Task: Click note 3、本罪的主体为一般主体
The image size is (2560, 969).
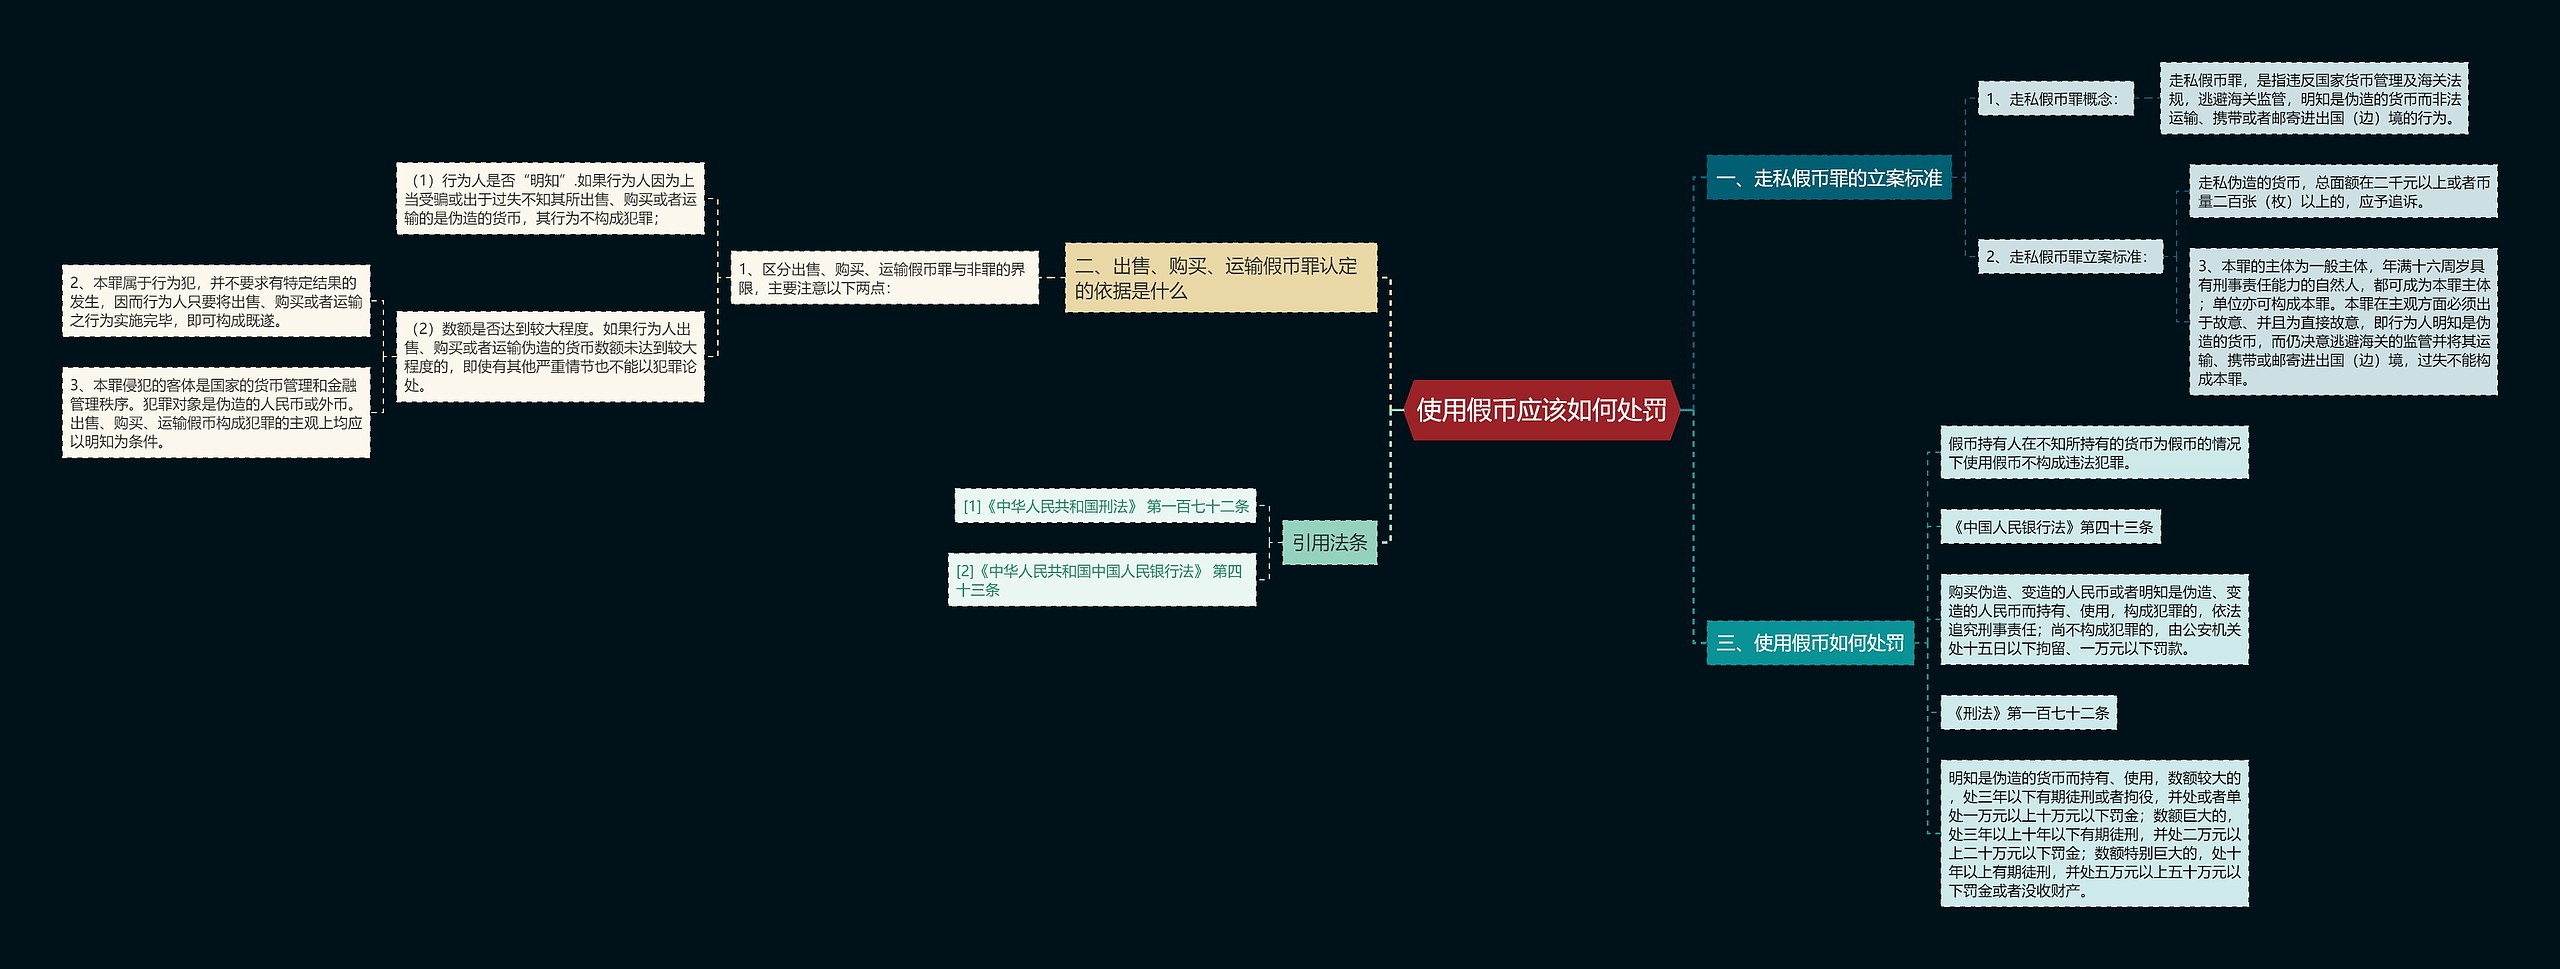Action: pos(2343,322)
